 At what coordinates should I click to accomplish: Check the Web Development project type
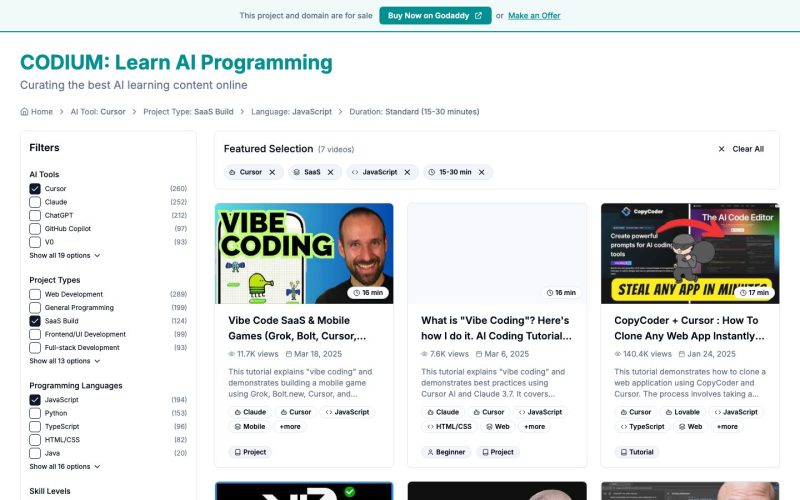pos(35,294)
